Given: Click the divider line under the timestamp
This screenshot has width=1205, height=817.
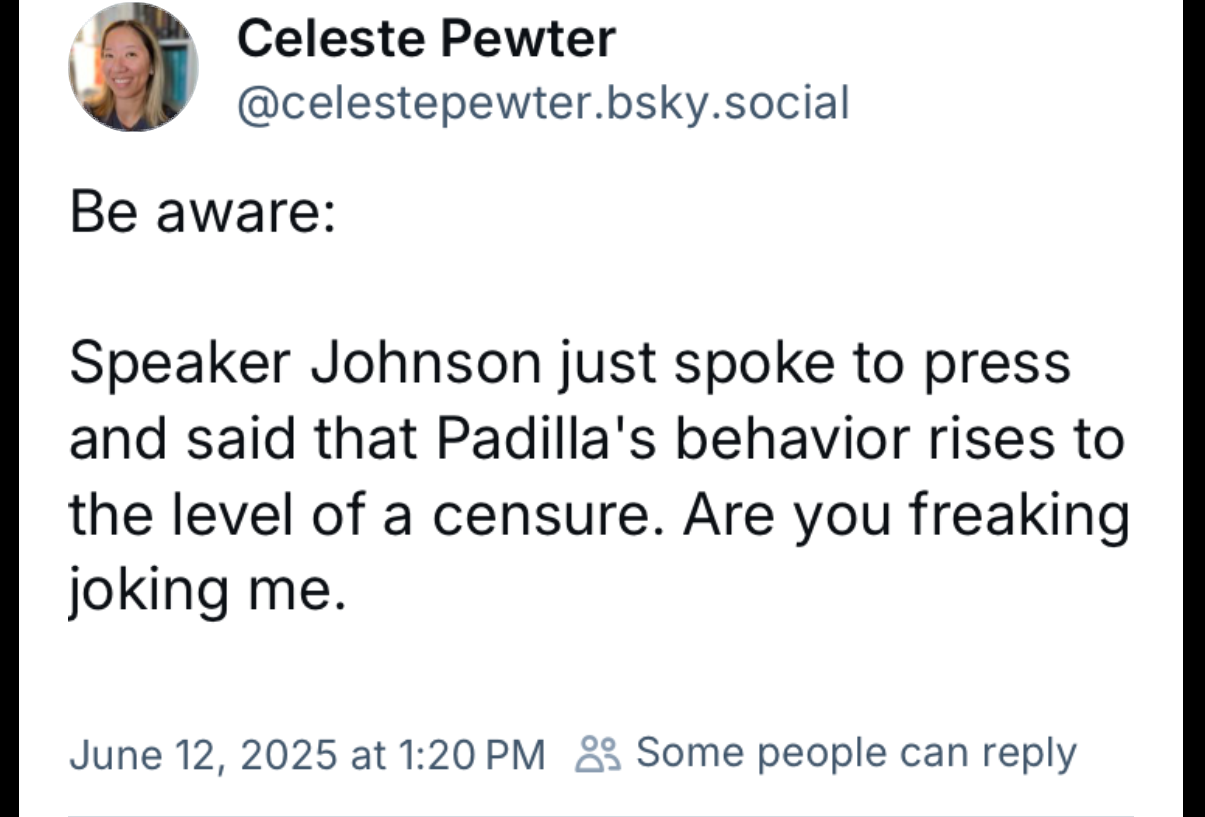Looking at the screenshot, I should [600, 814].
